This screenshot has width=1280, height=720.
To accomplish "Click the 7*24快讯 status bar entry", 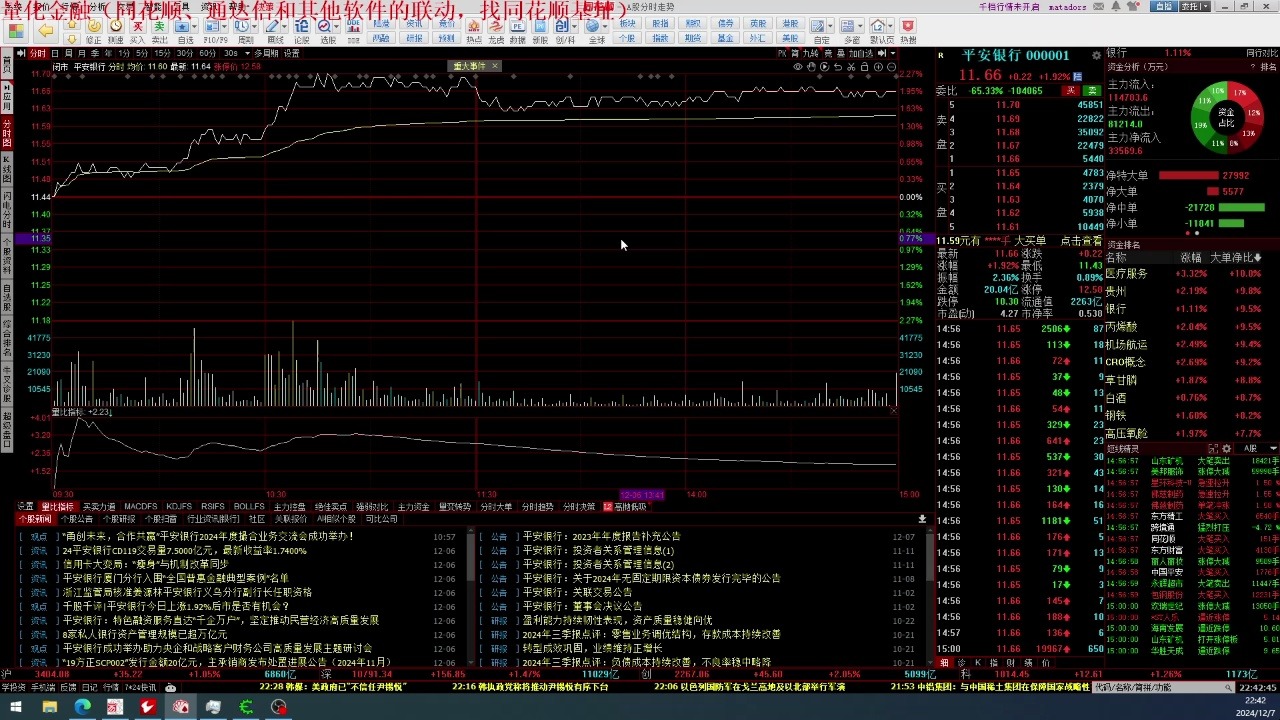I will (x=138, y=688).
